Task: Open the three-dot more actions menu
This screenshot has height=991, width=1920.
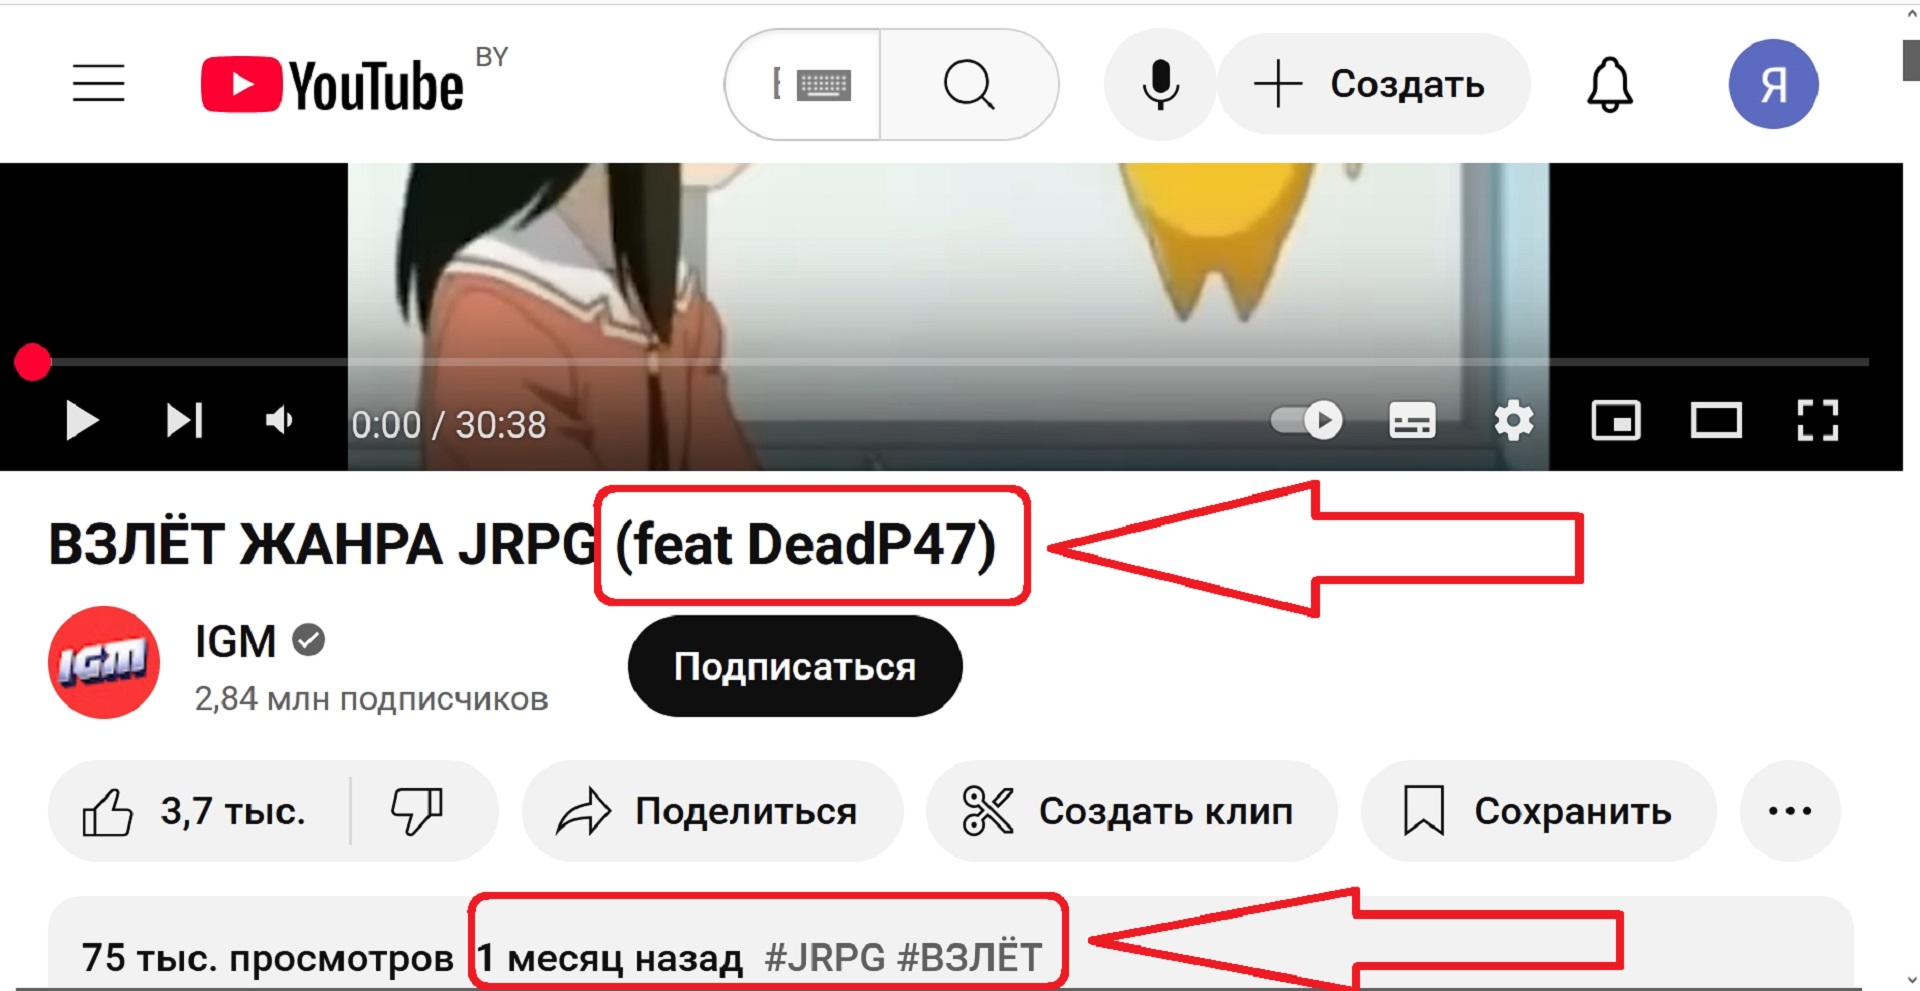Action: [1790, 811]
